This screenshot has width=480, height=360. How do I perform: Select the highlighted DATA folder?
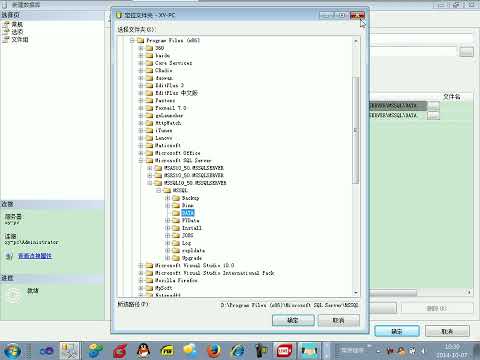(x=188, y=213)
